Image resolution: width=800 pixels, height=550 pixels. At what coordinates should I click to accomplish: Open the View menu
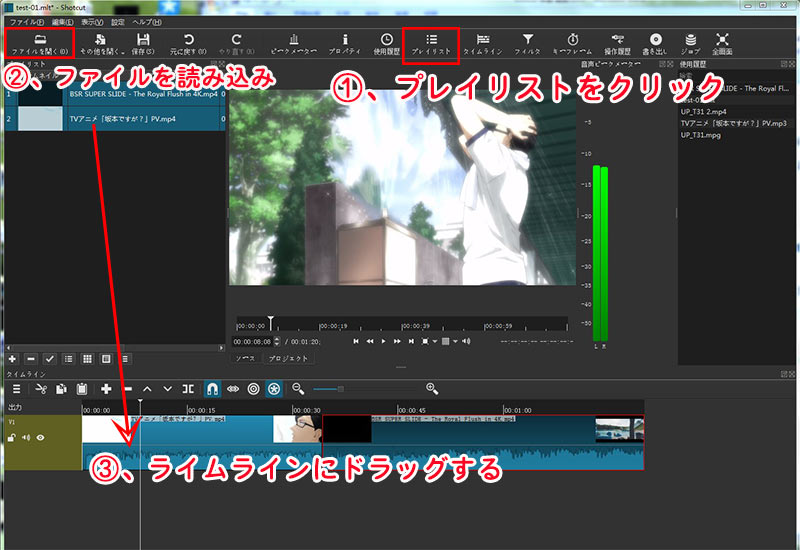click(x=92, y=22)
